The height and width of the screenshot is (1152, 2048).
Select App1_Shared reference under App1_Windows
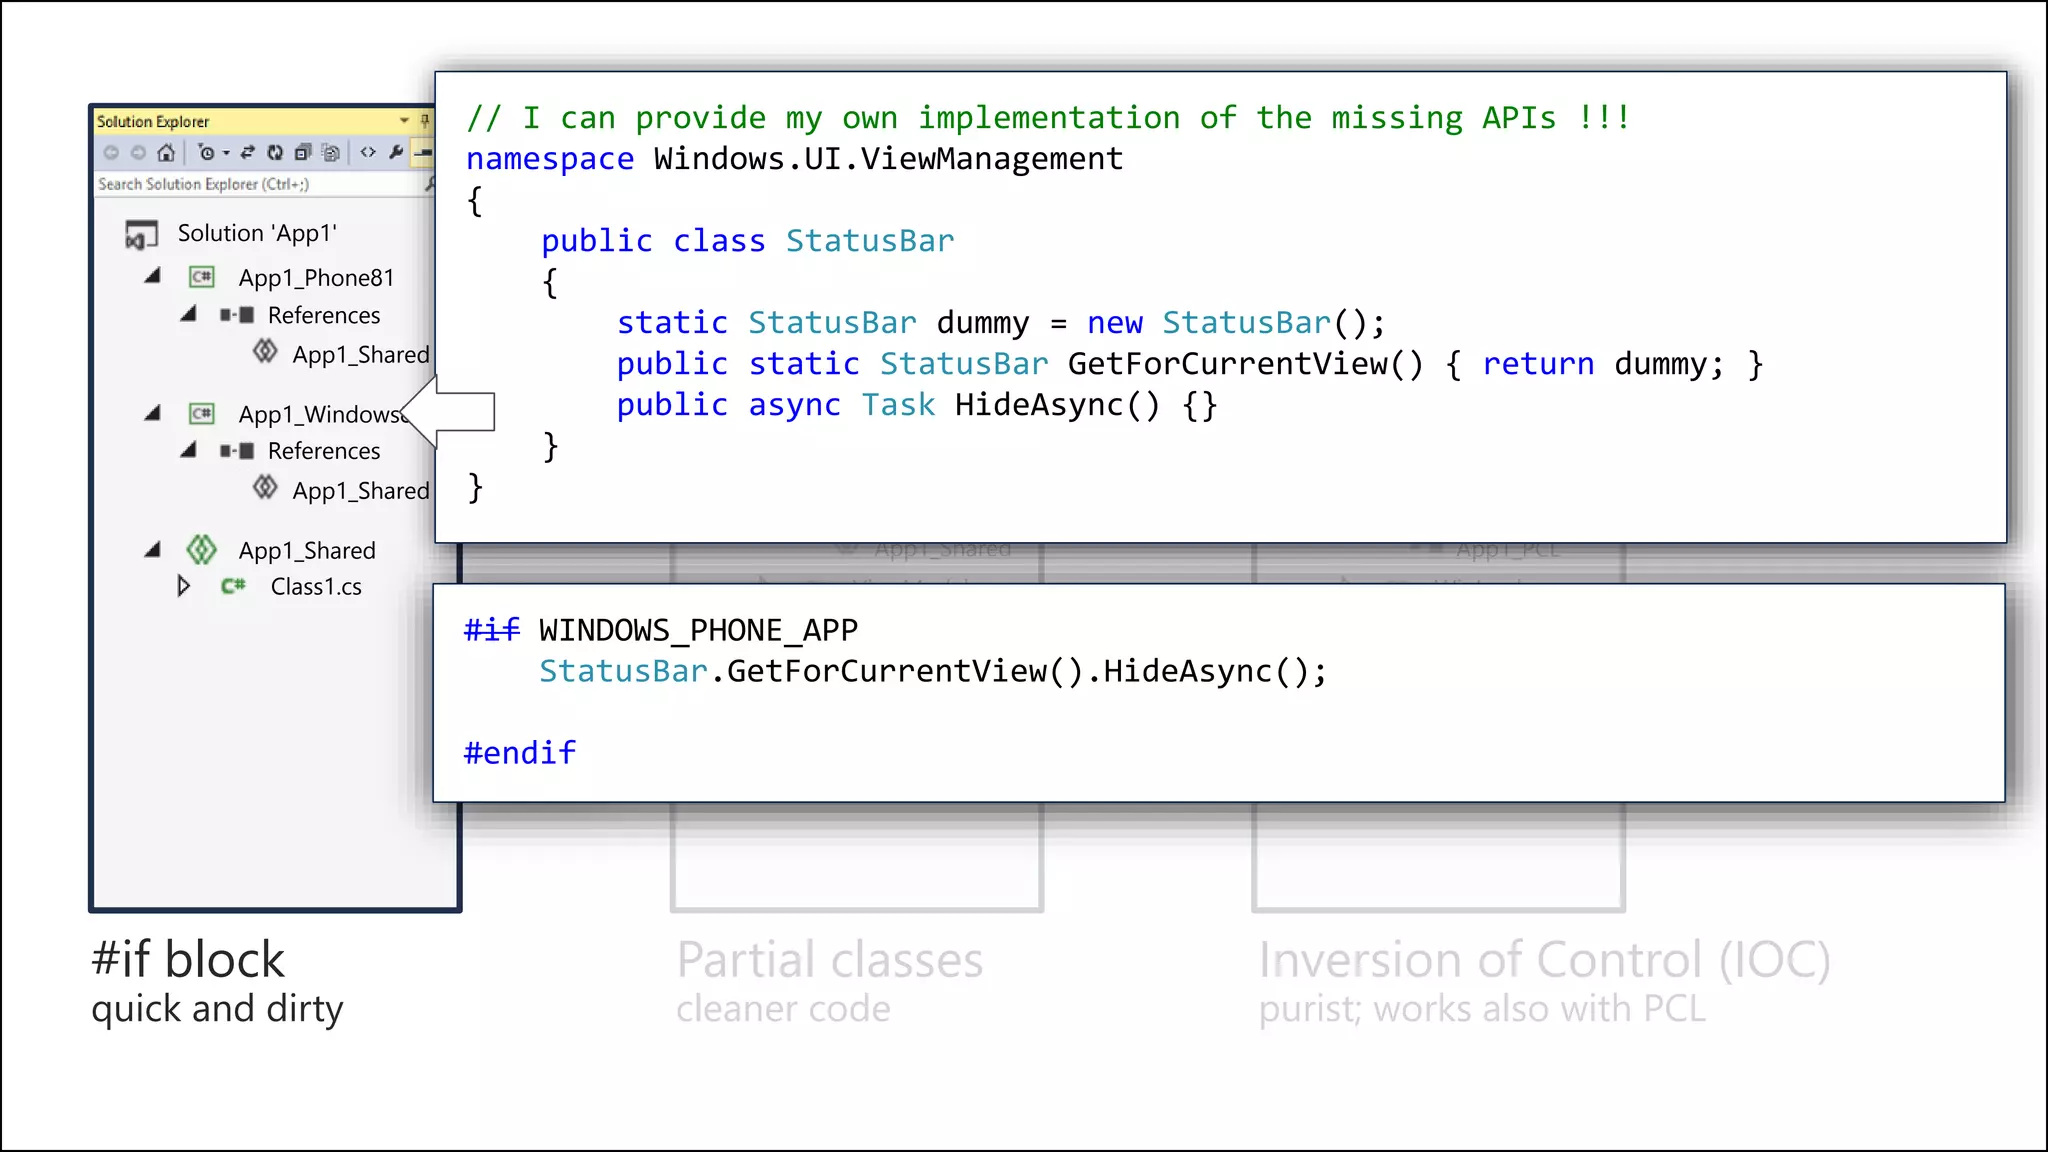pyautogui.click(x=361, y=490)
